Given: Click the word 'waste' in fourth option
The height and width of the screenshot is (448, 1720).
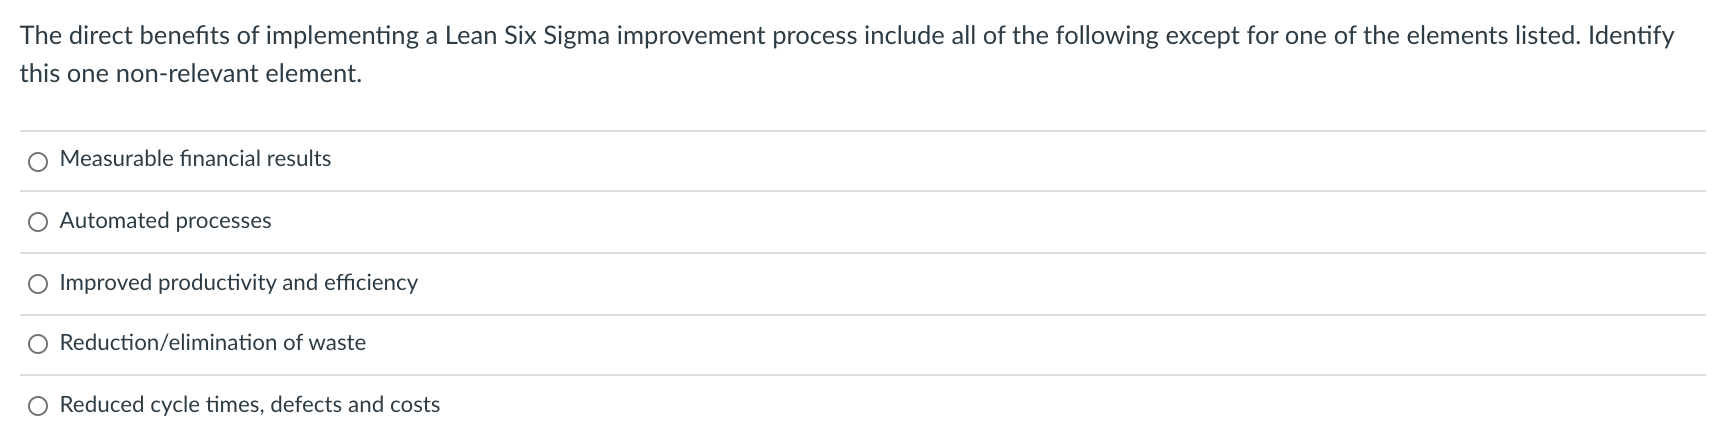Looking at the screenshot, I should tap(337, 343).
